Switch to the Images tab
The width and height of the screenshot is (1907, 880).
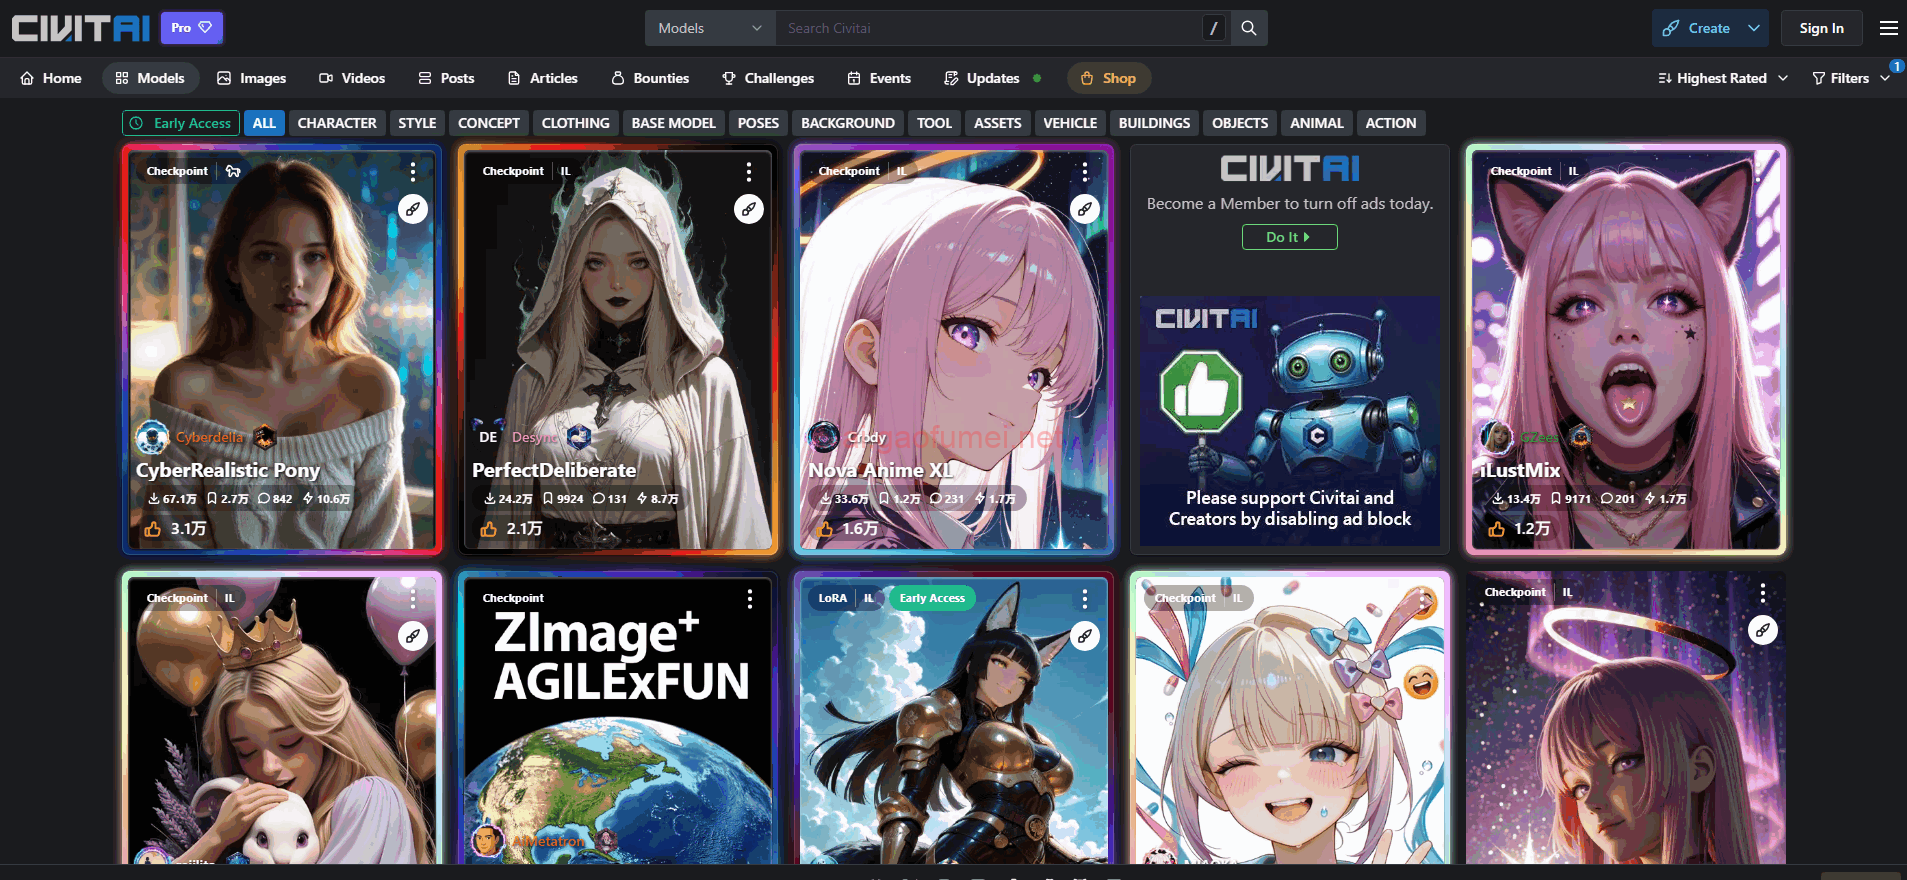coord(252,78)
